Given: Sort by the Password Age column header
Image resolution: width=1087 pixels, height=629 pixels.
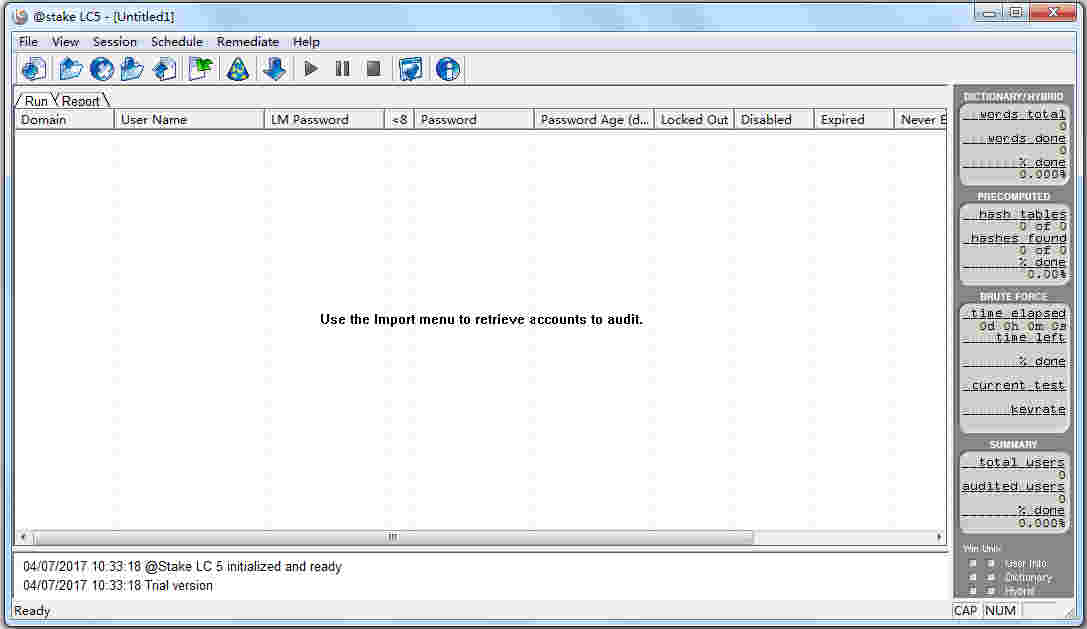Looking at the screenshot, I should pos(594,120).
